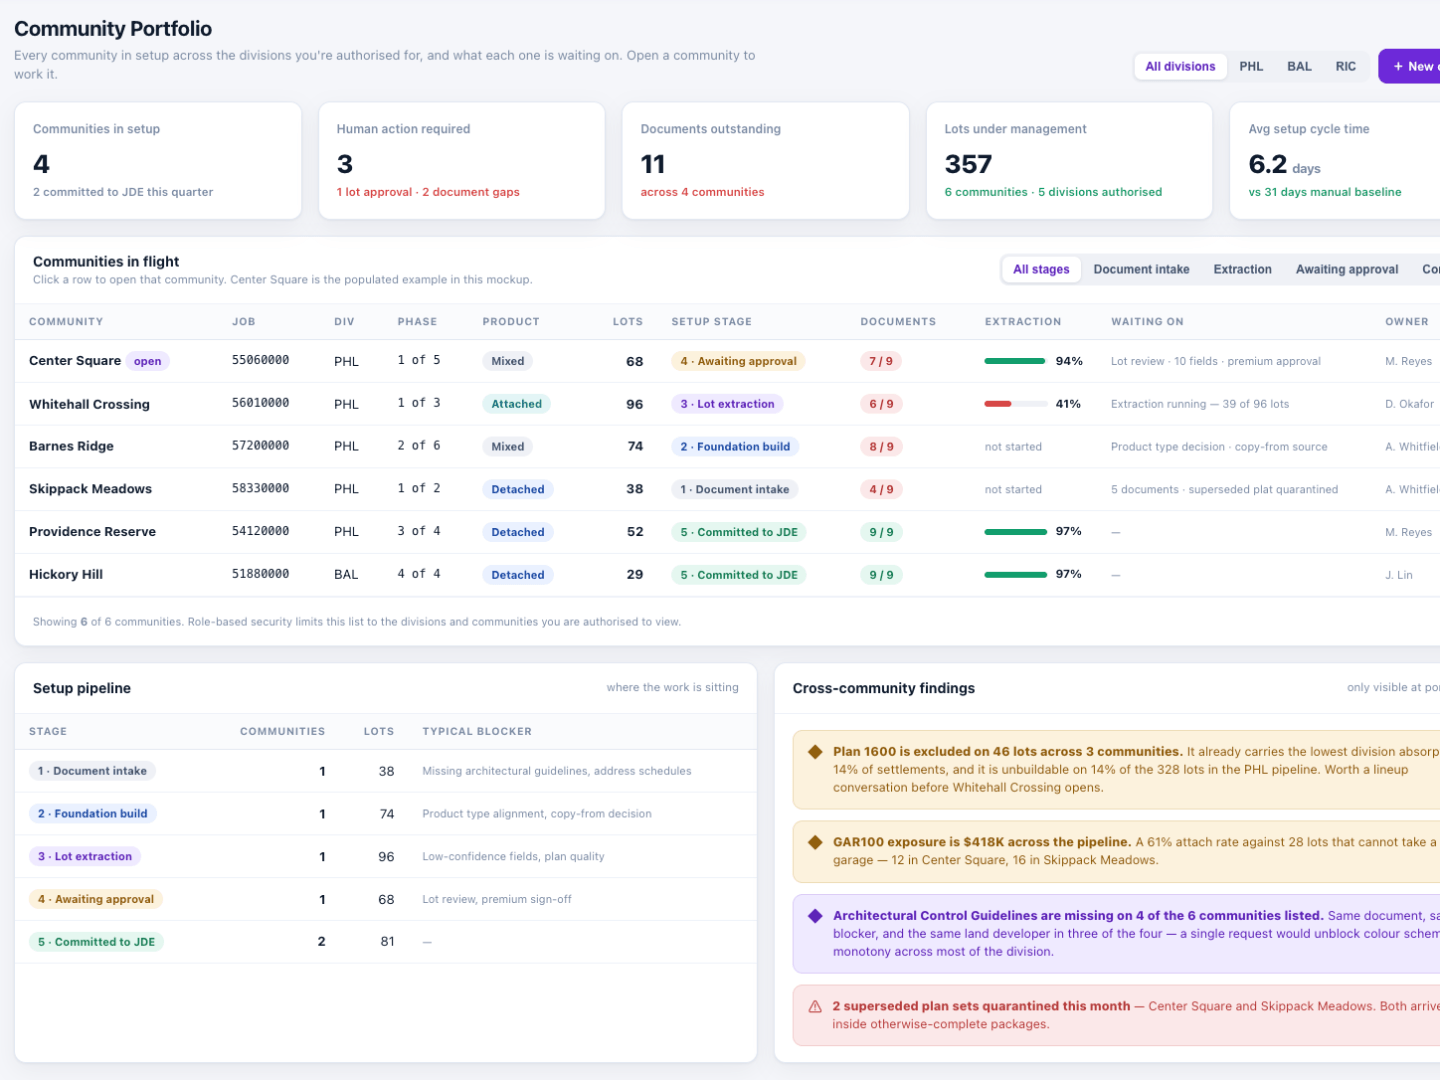
Task: Open the Lots under management card
Action: (1070, 161)
